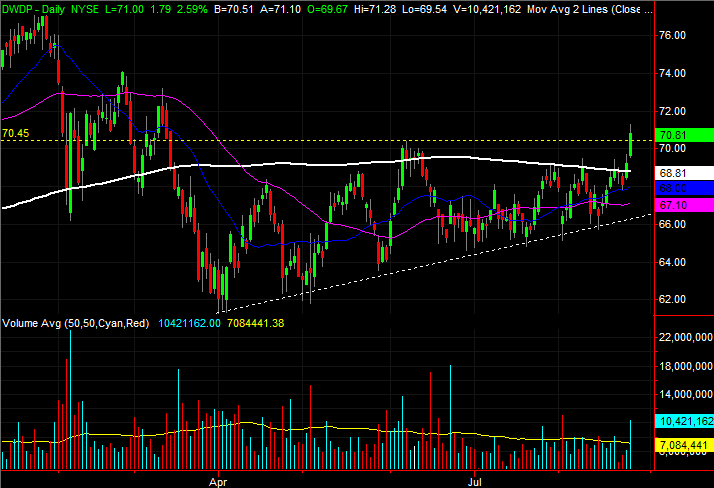Click the green 70.81 current price tag
Viewport: 714px width, 488px height.
[684, 135]
